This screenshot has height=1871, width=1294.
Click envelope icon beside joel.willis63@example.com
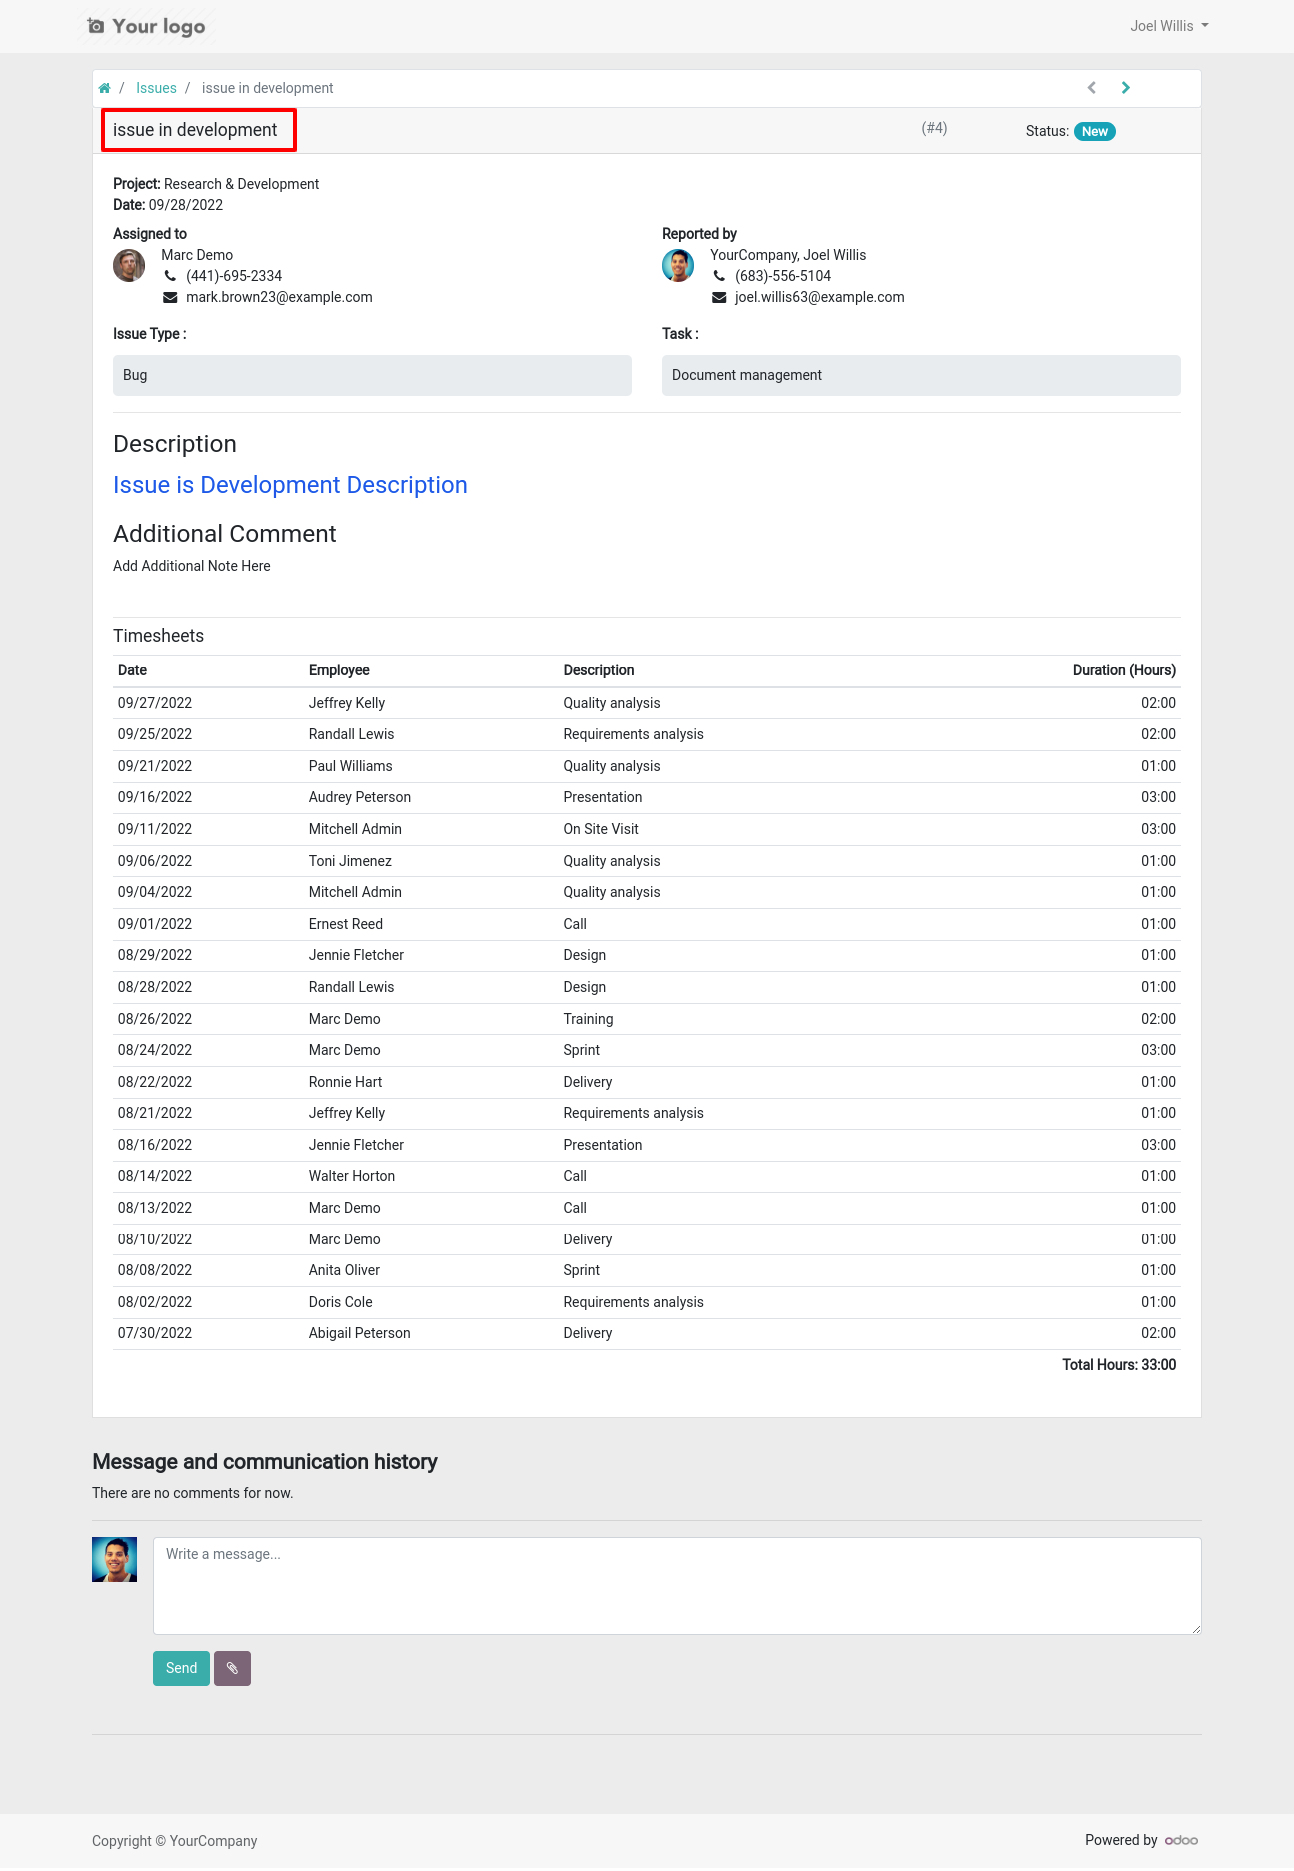click(x=719, y=297)
